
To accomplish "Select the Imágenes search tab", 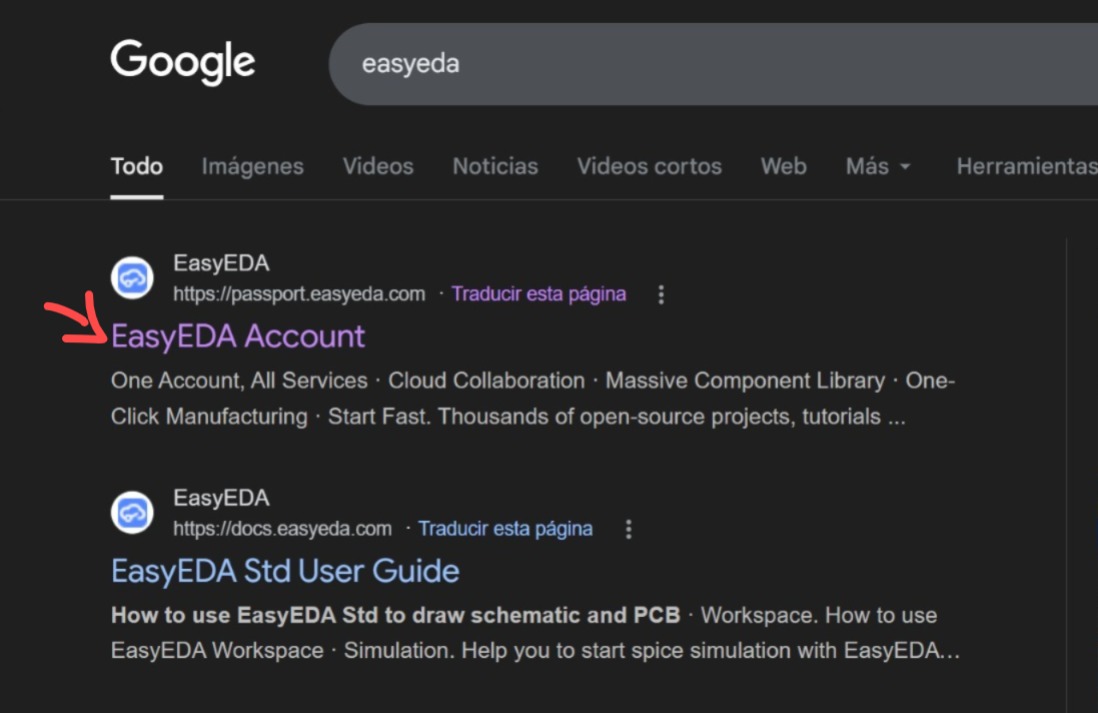I will pyautogui.click(x=252, y=166).
